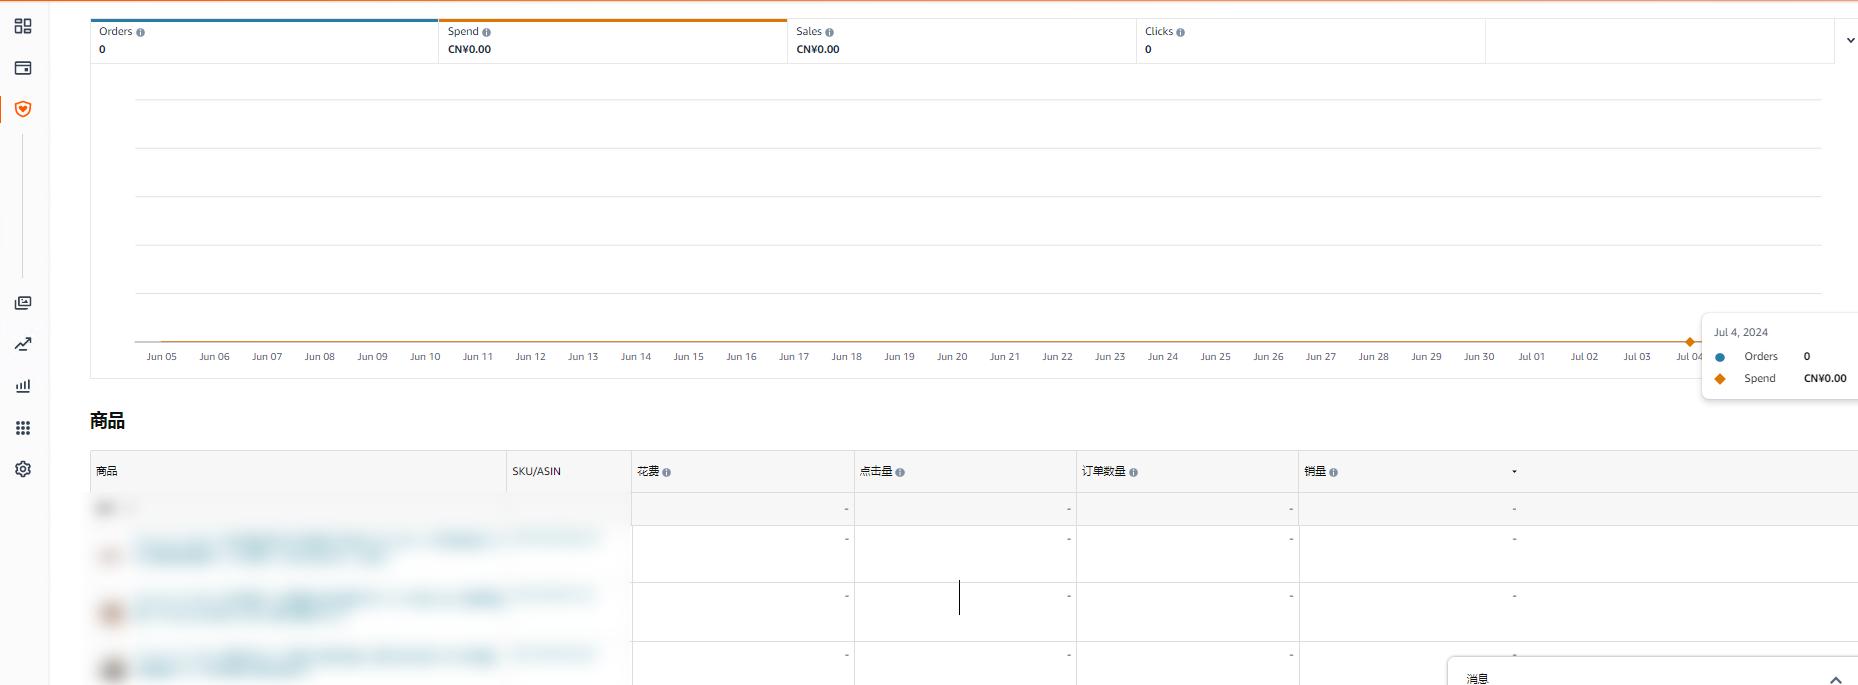Click the Jun 20 axis label
The height and width of the screenshot is (685, 1858).
(x=952, y=357)
